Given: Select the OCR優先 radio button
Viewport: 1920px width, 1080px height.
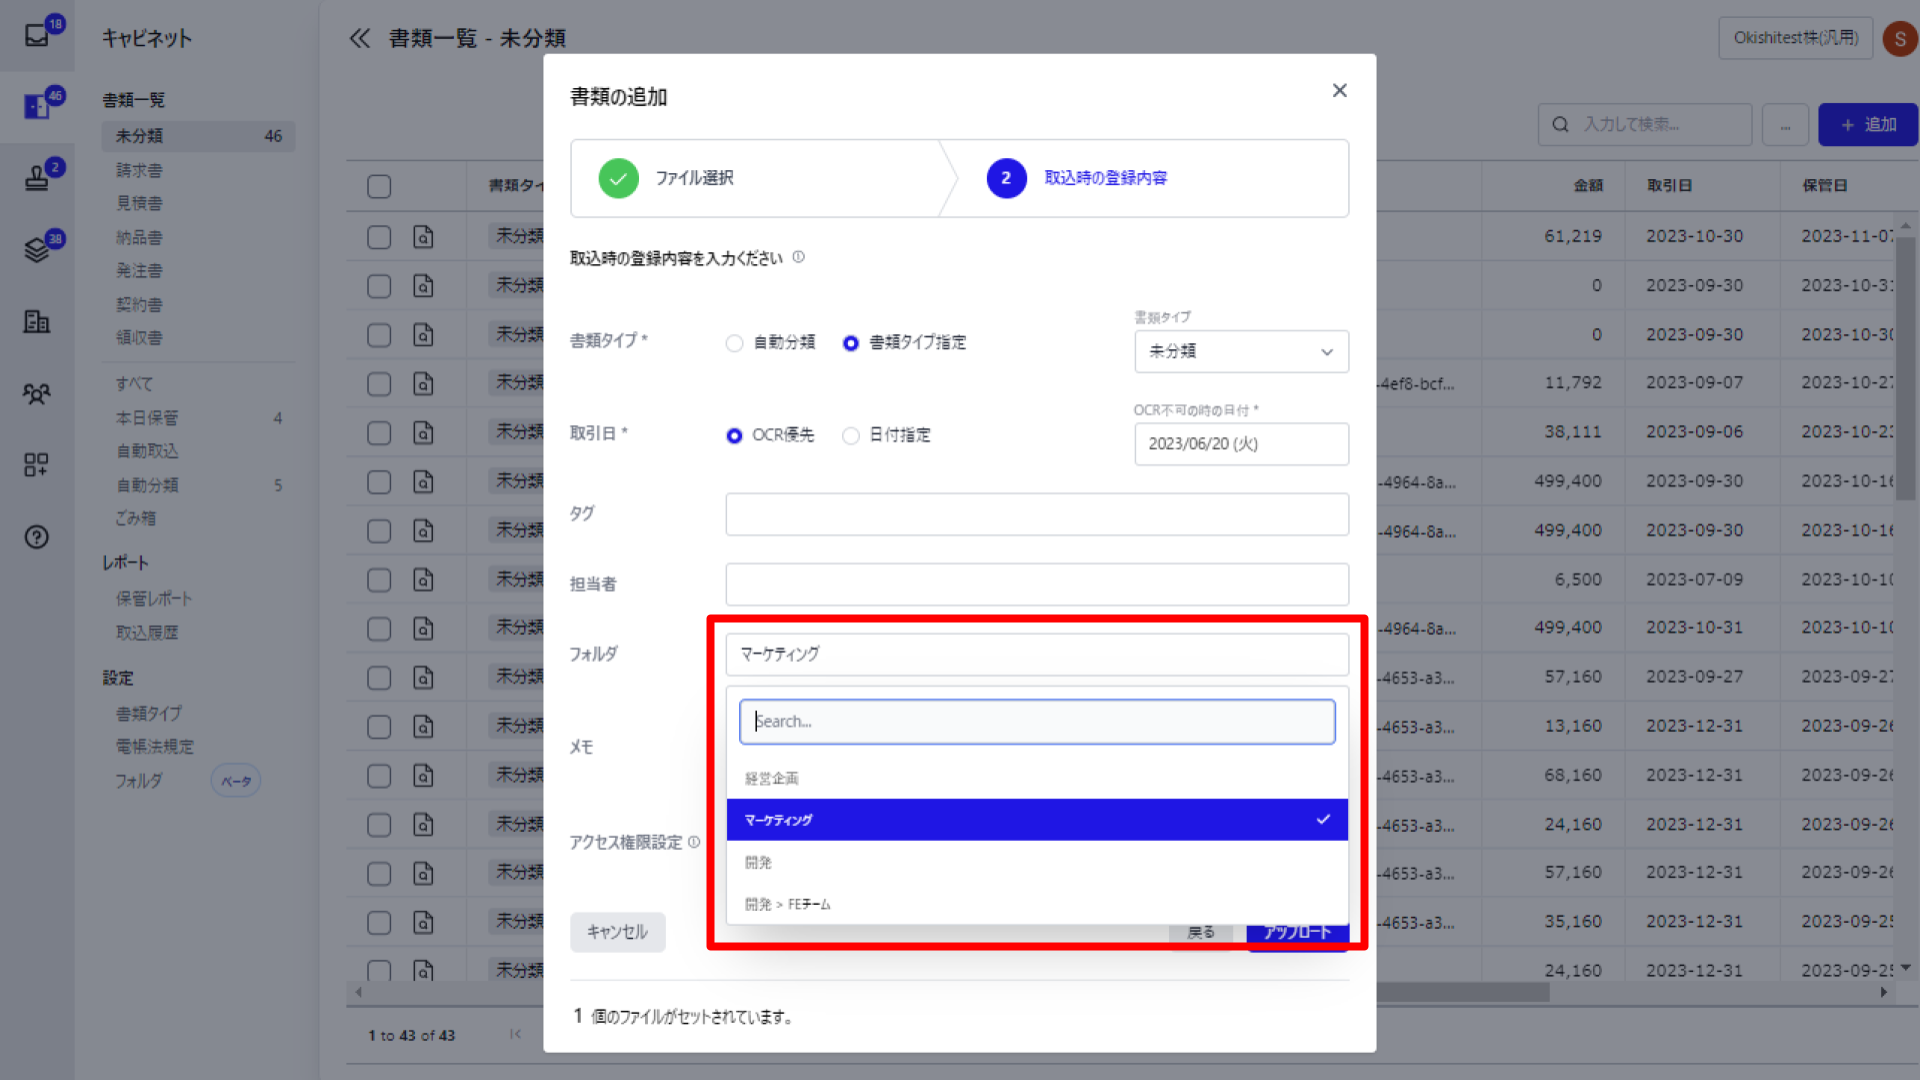Looking at the screenshot, I should [735, 436].
